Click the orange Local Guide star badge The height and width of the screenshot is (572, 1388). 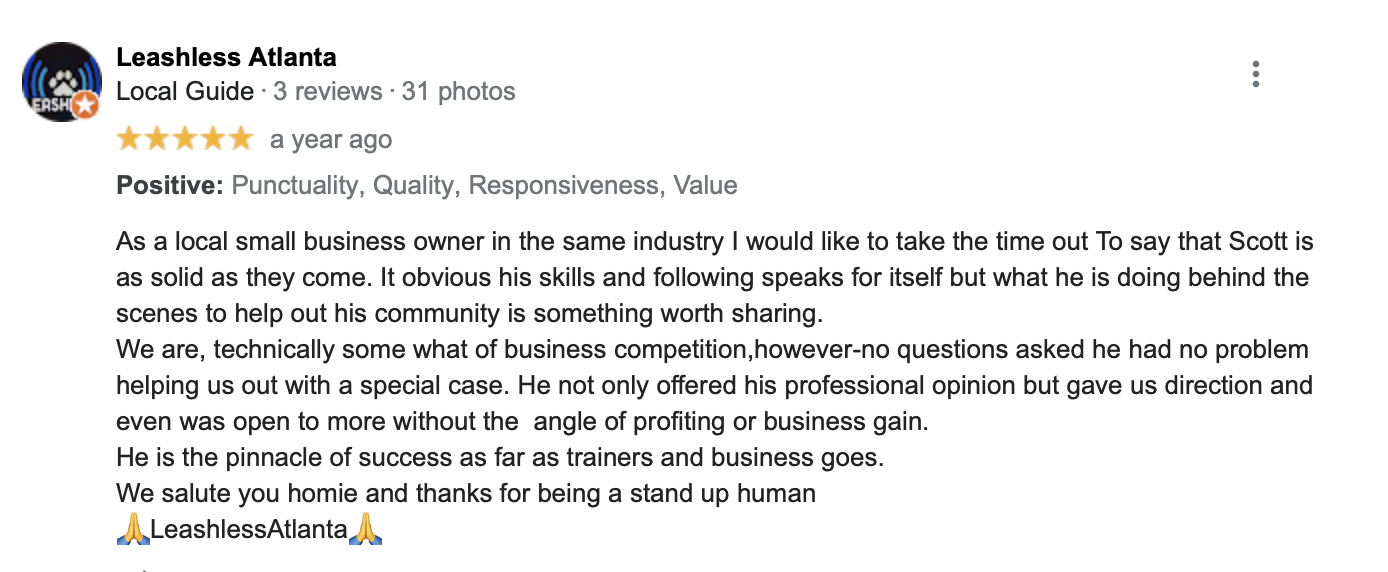[86, 104]
